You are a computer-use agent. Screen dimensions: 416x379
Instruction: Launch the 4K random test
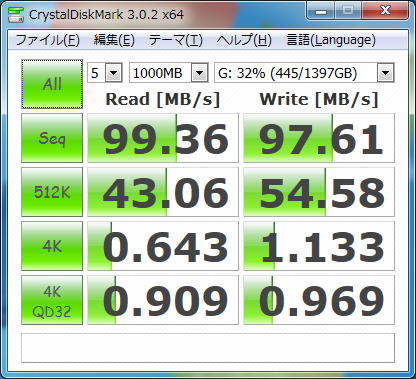coord(52,246)
